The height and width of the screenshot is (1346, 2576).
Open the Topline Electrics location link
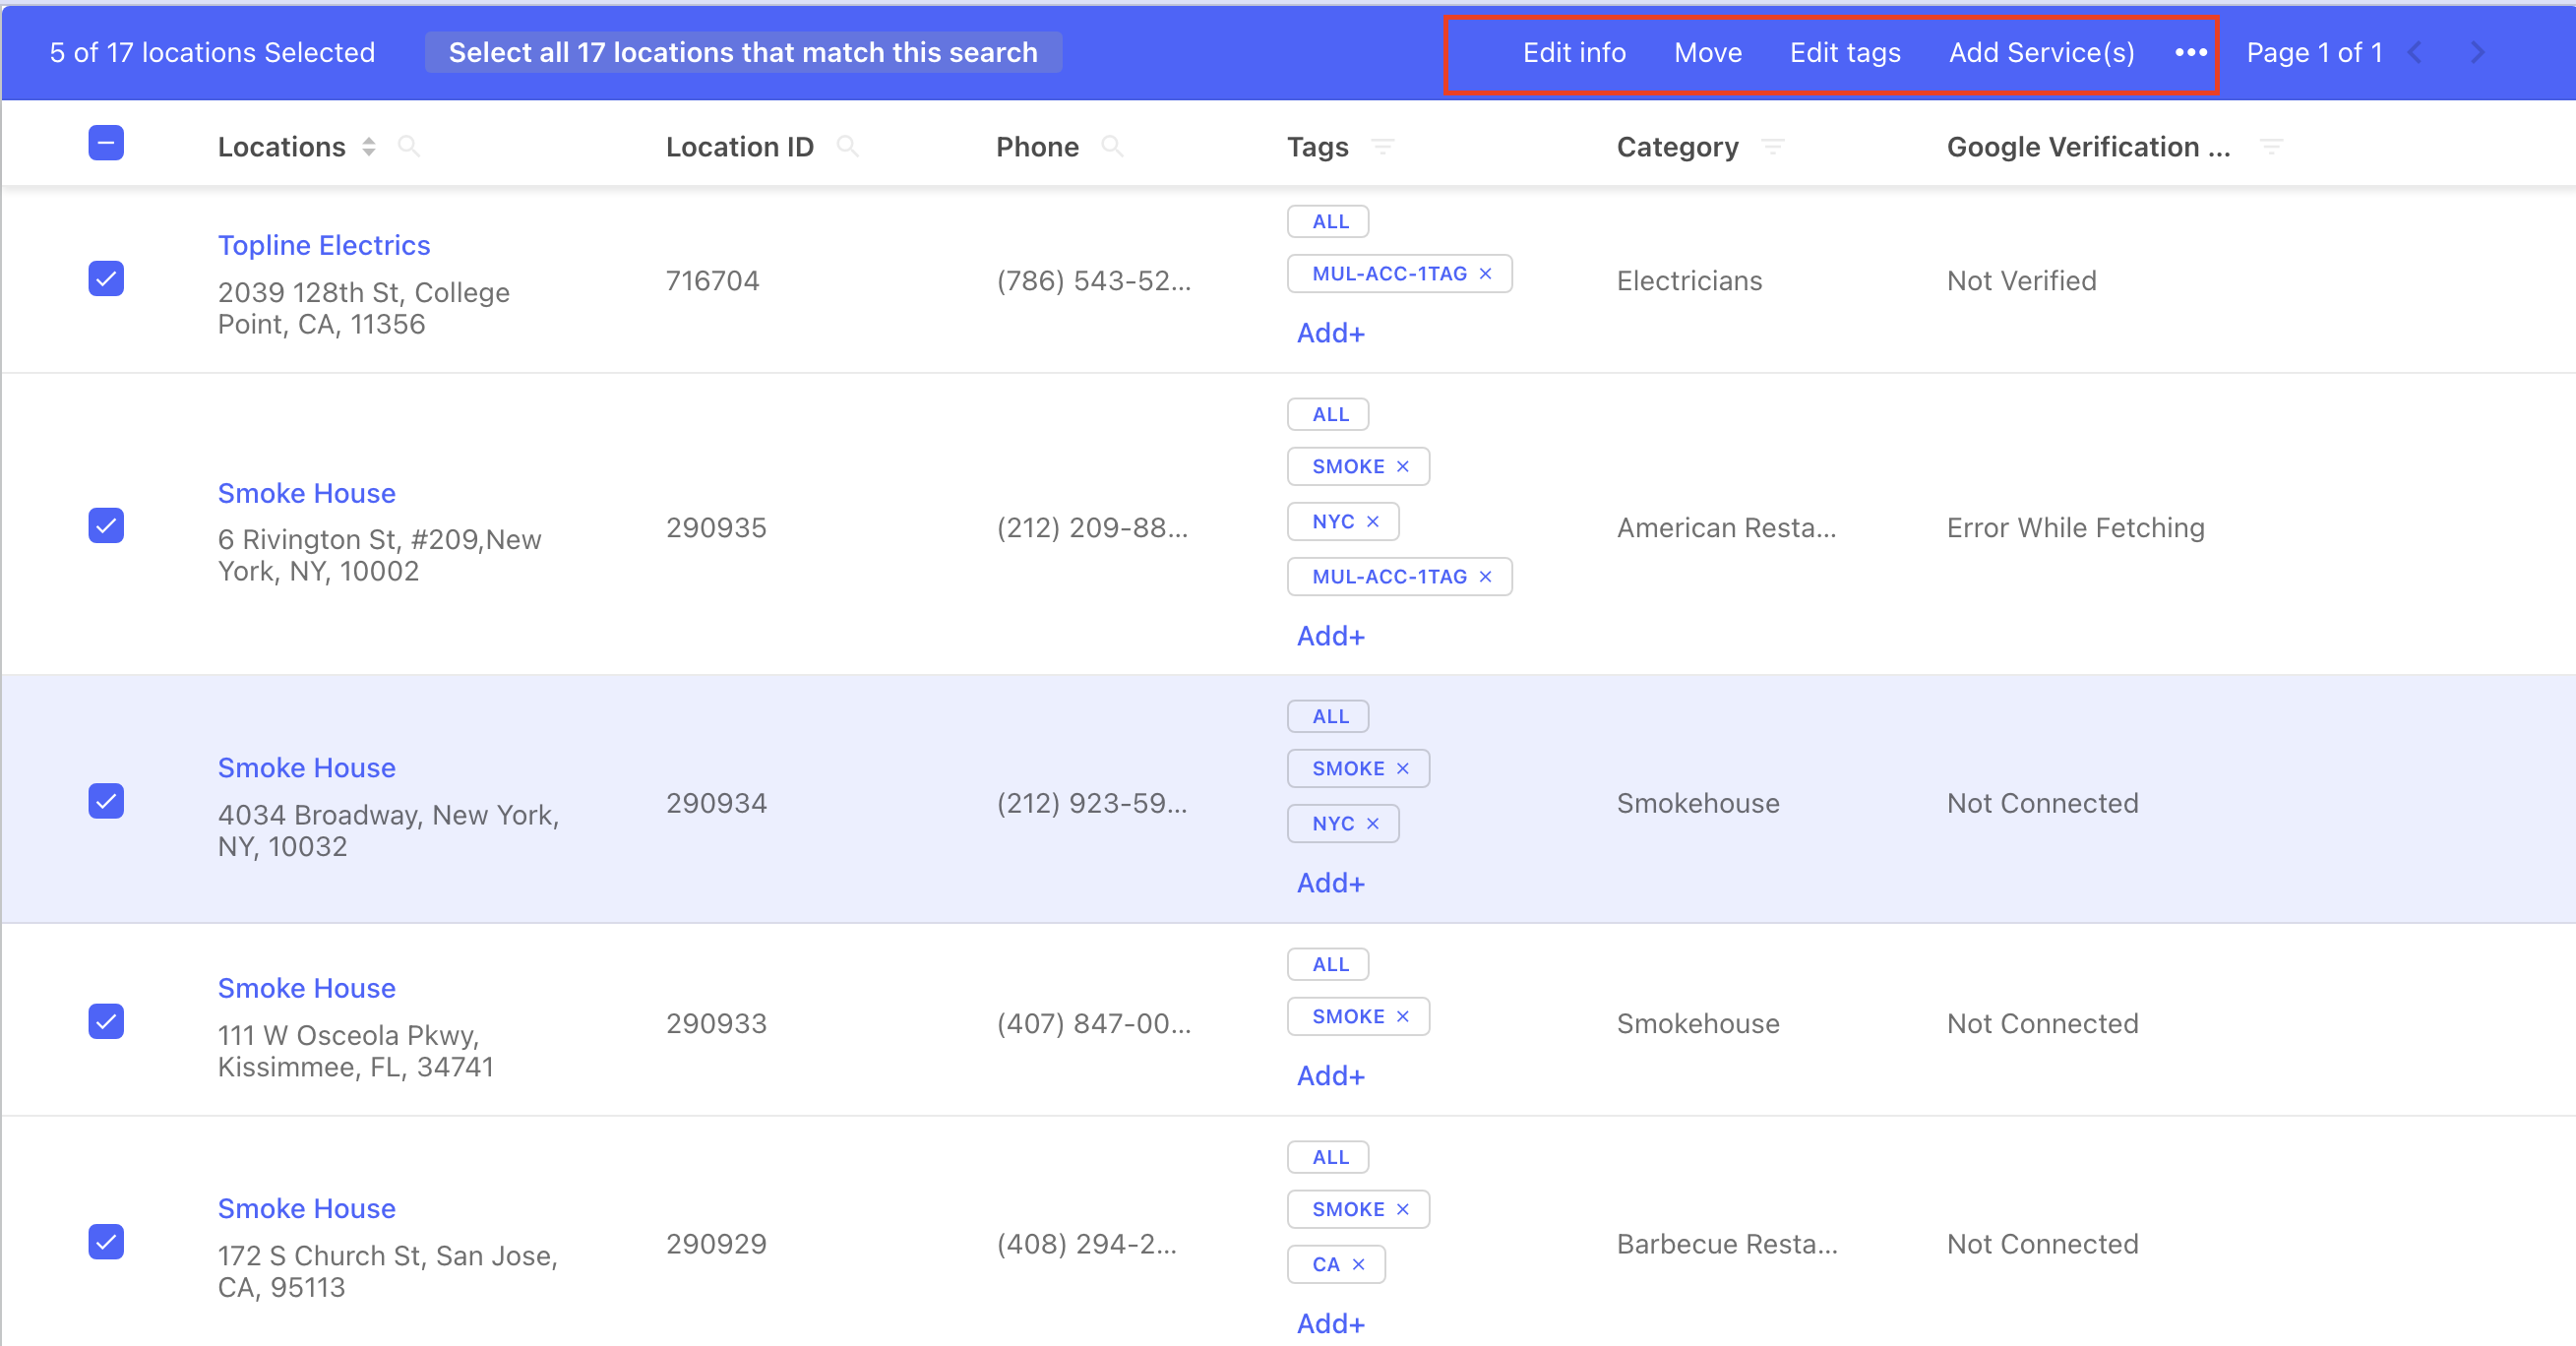pyautogui.click(x=324, y=246)
